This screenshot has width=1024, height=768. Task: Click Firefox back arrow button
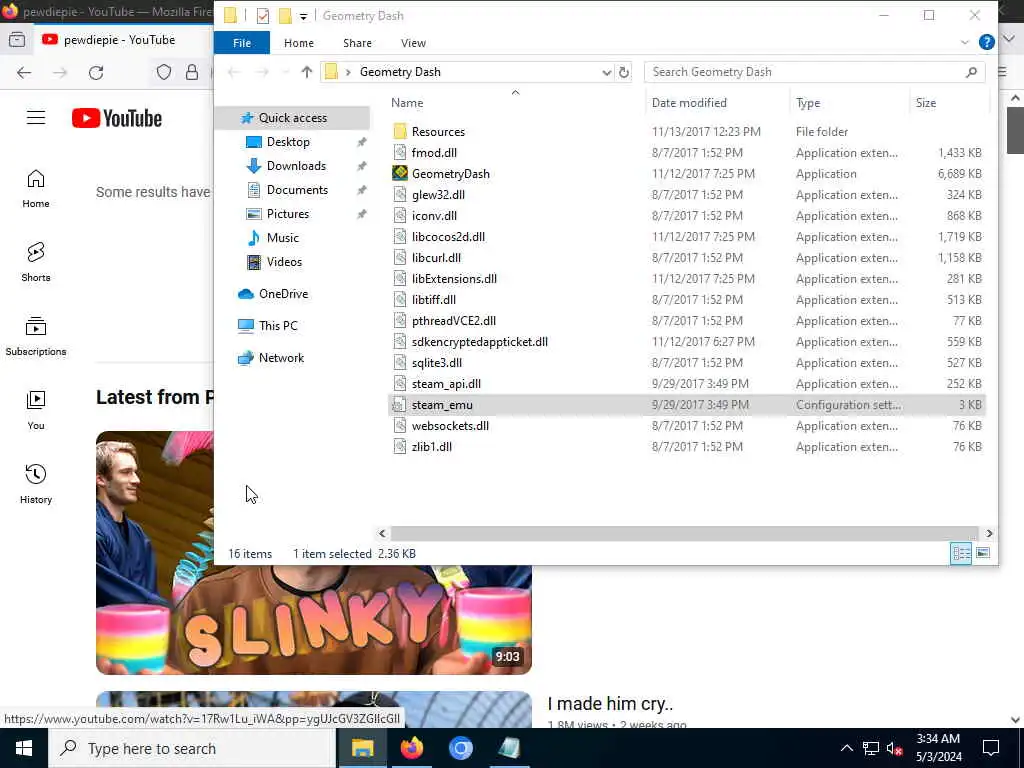(24, 72)
